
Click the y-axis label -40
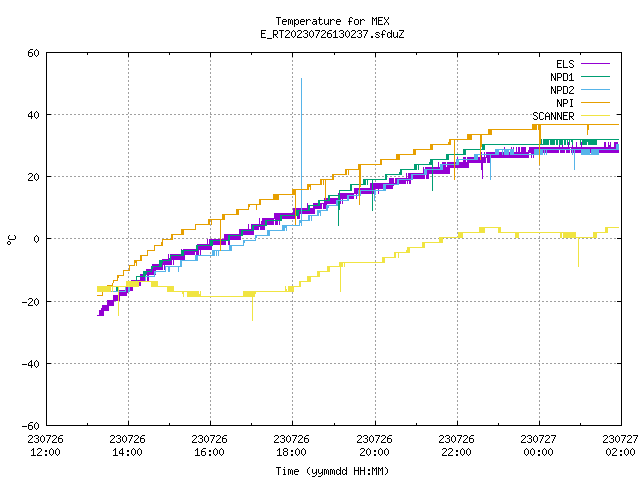point(31,364)
